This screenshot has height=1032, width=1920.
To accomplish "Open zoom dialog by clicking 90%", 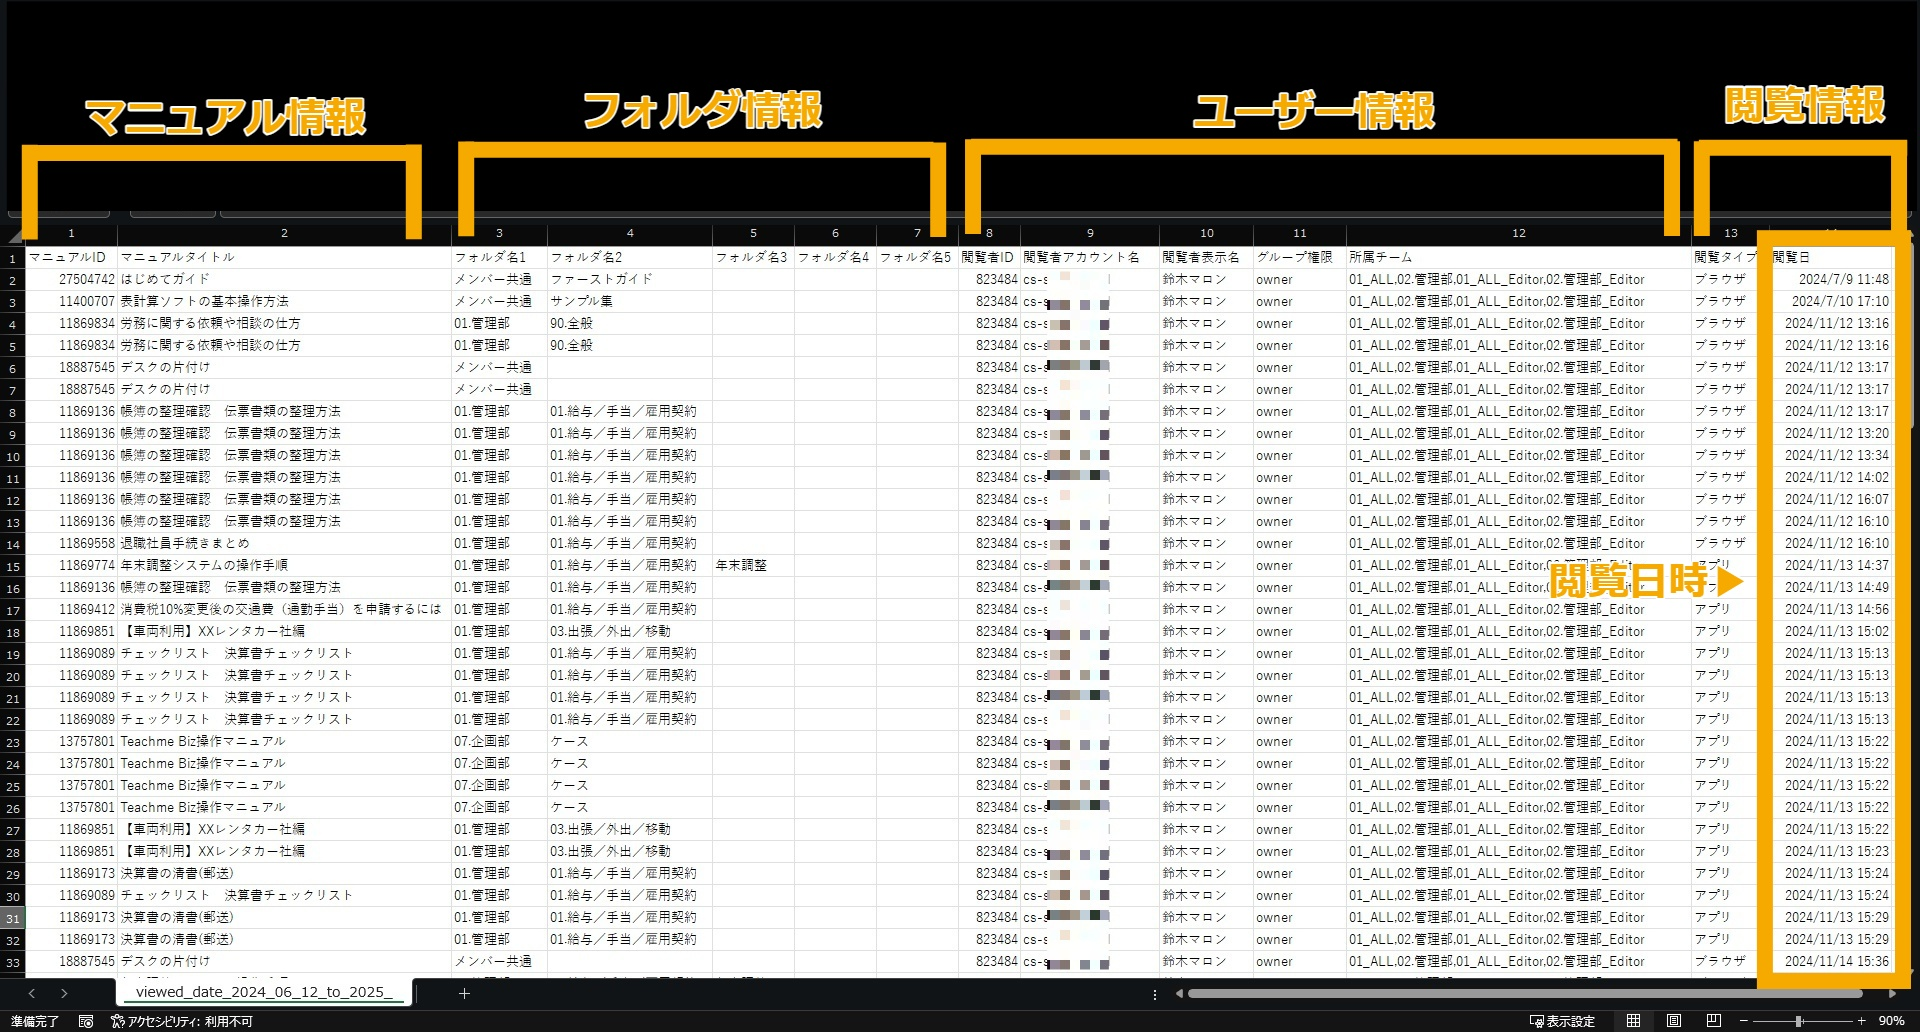I will [x=1892, y=1022].
